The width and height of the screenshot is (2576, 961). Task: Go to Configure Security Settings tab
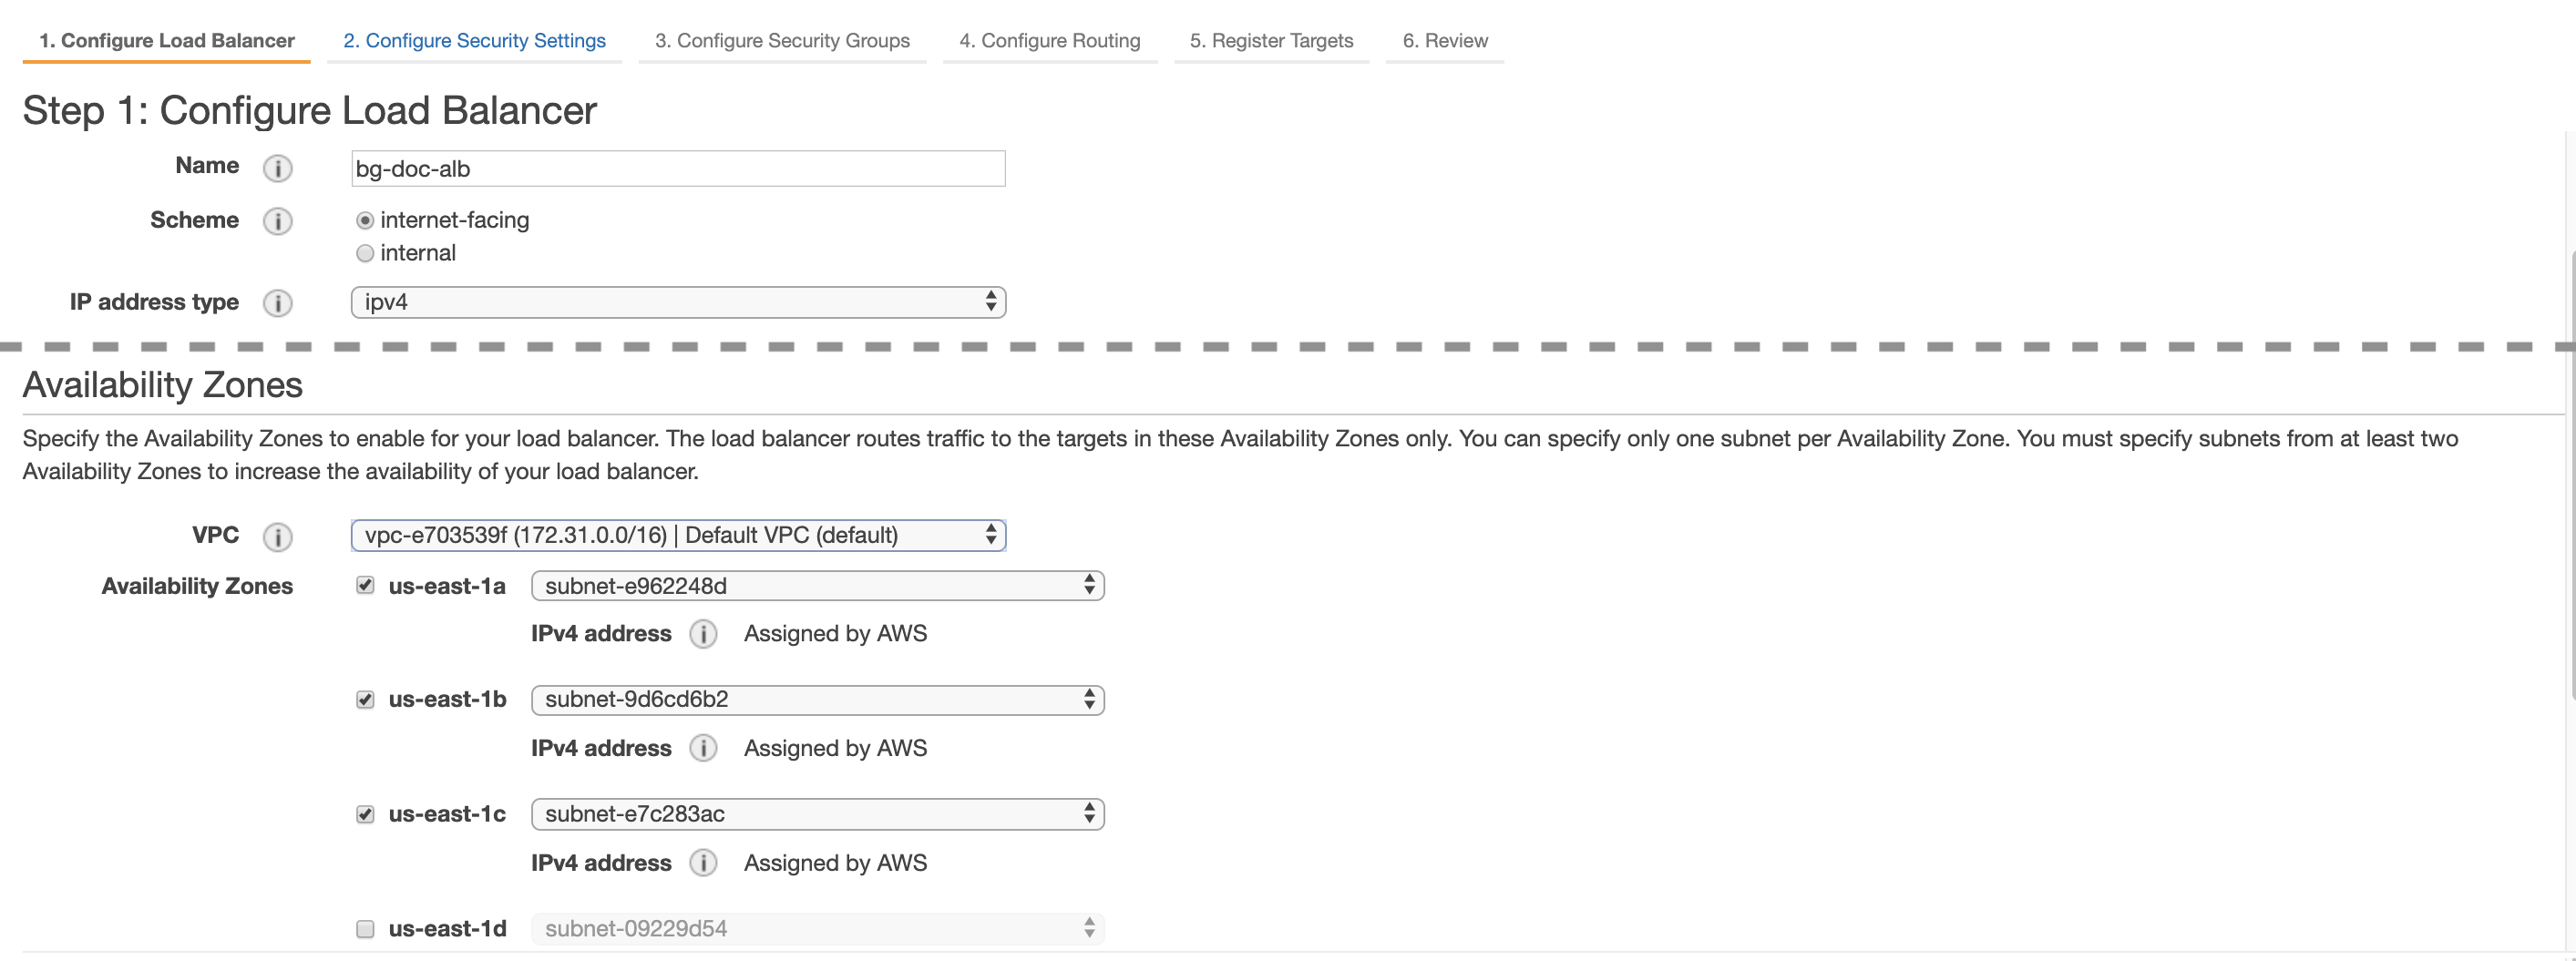pyautogui.click(x=474, y=40)
